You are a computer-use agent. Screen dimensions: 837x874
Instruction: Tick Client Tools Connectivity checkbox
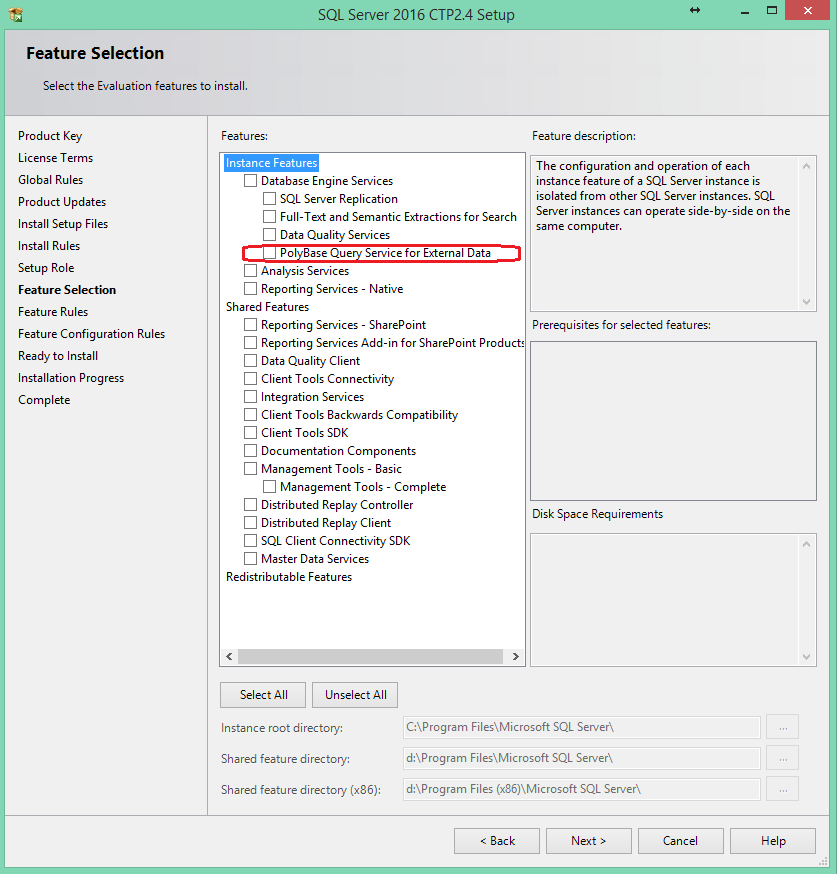click(251, 378)
